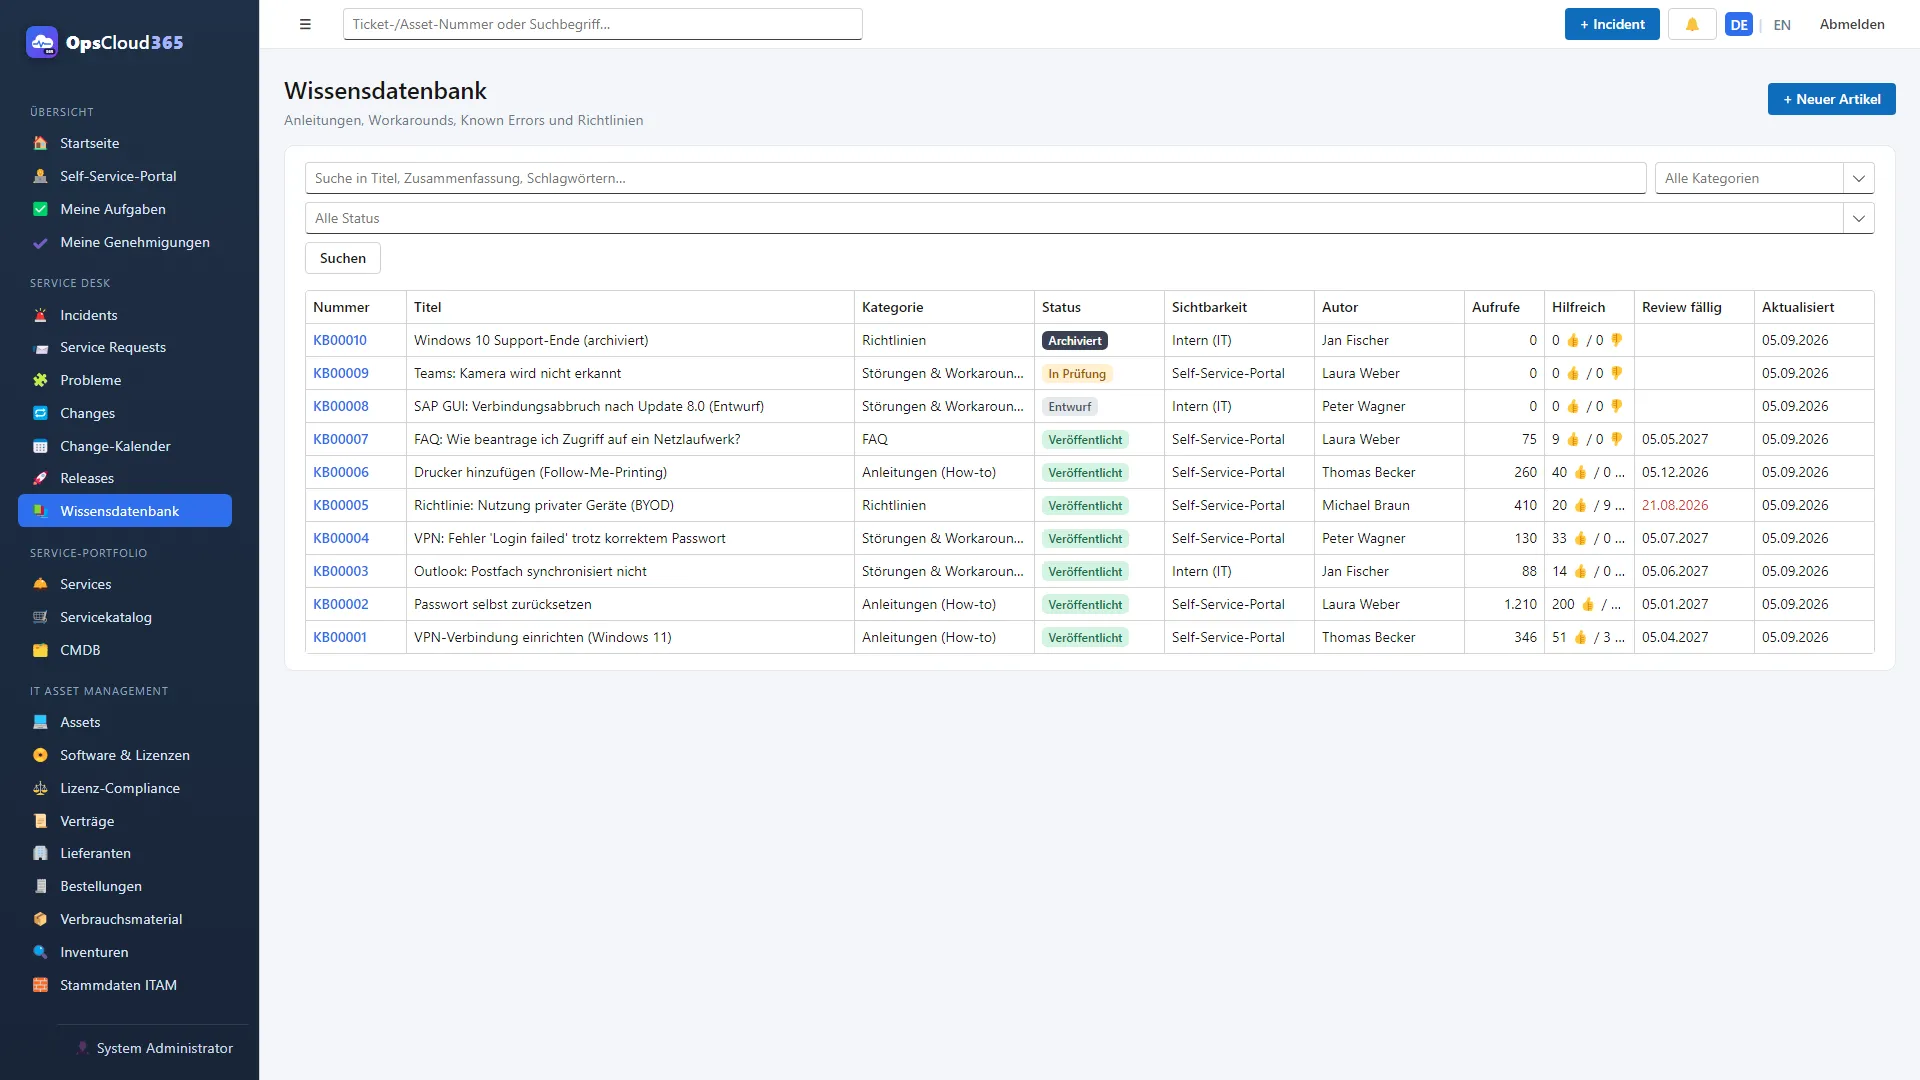Open article KB00005 link
1920x1080 pixels.
pyautogui.click(x=341, y=505)
